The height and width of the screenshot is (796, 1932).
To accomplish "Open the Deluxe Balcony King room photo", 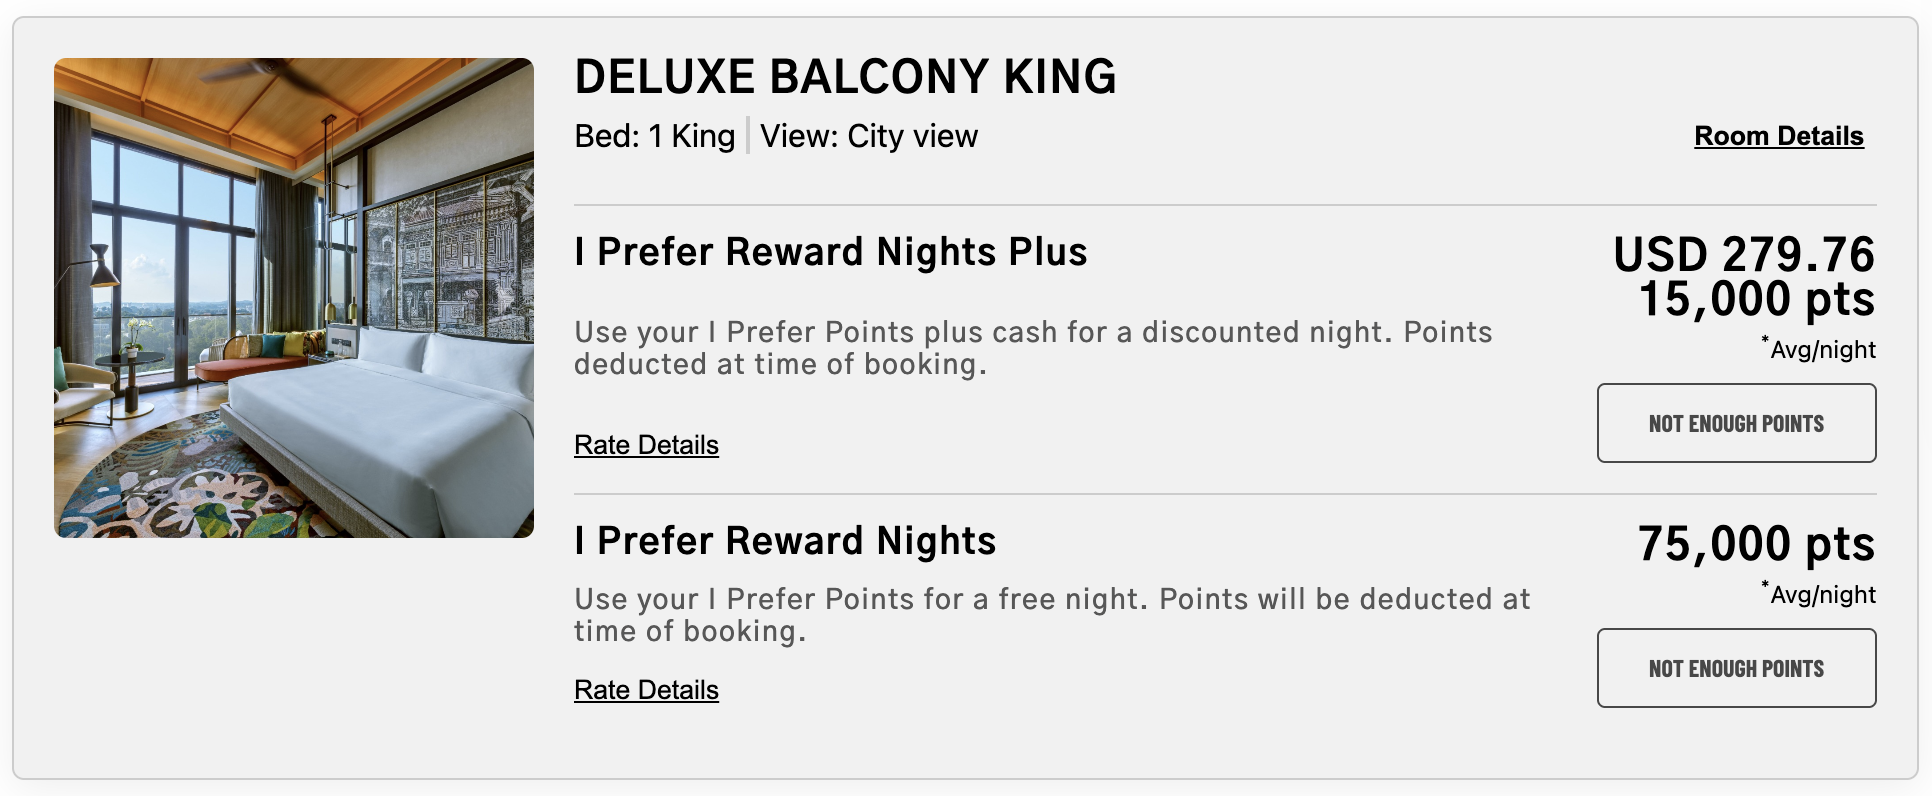I will click(x=294, y=298).
